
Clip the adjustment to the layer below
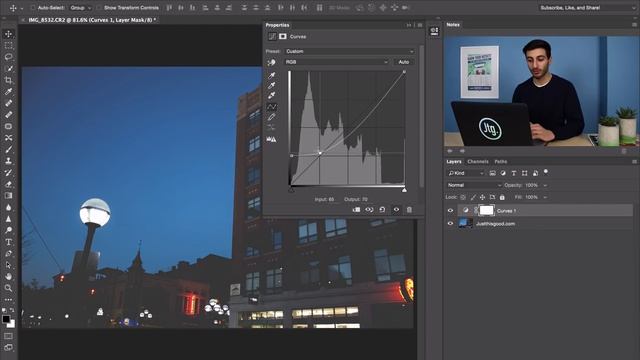pos(356,209)
